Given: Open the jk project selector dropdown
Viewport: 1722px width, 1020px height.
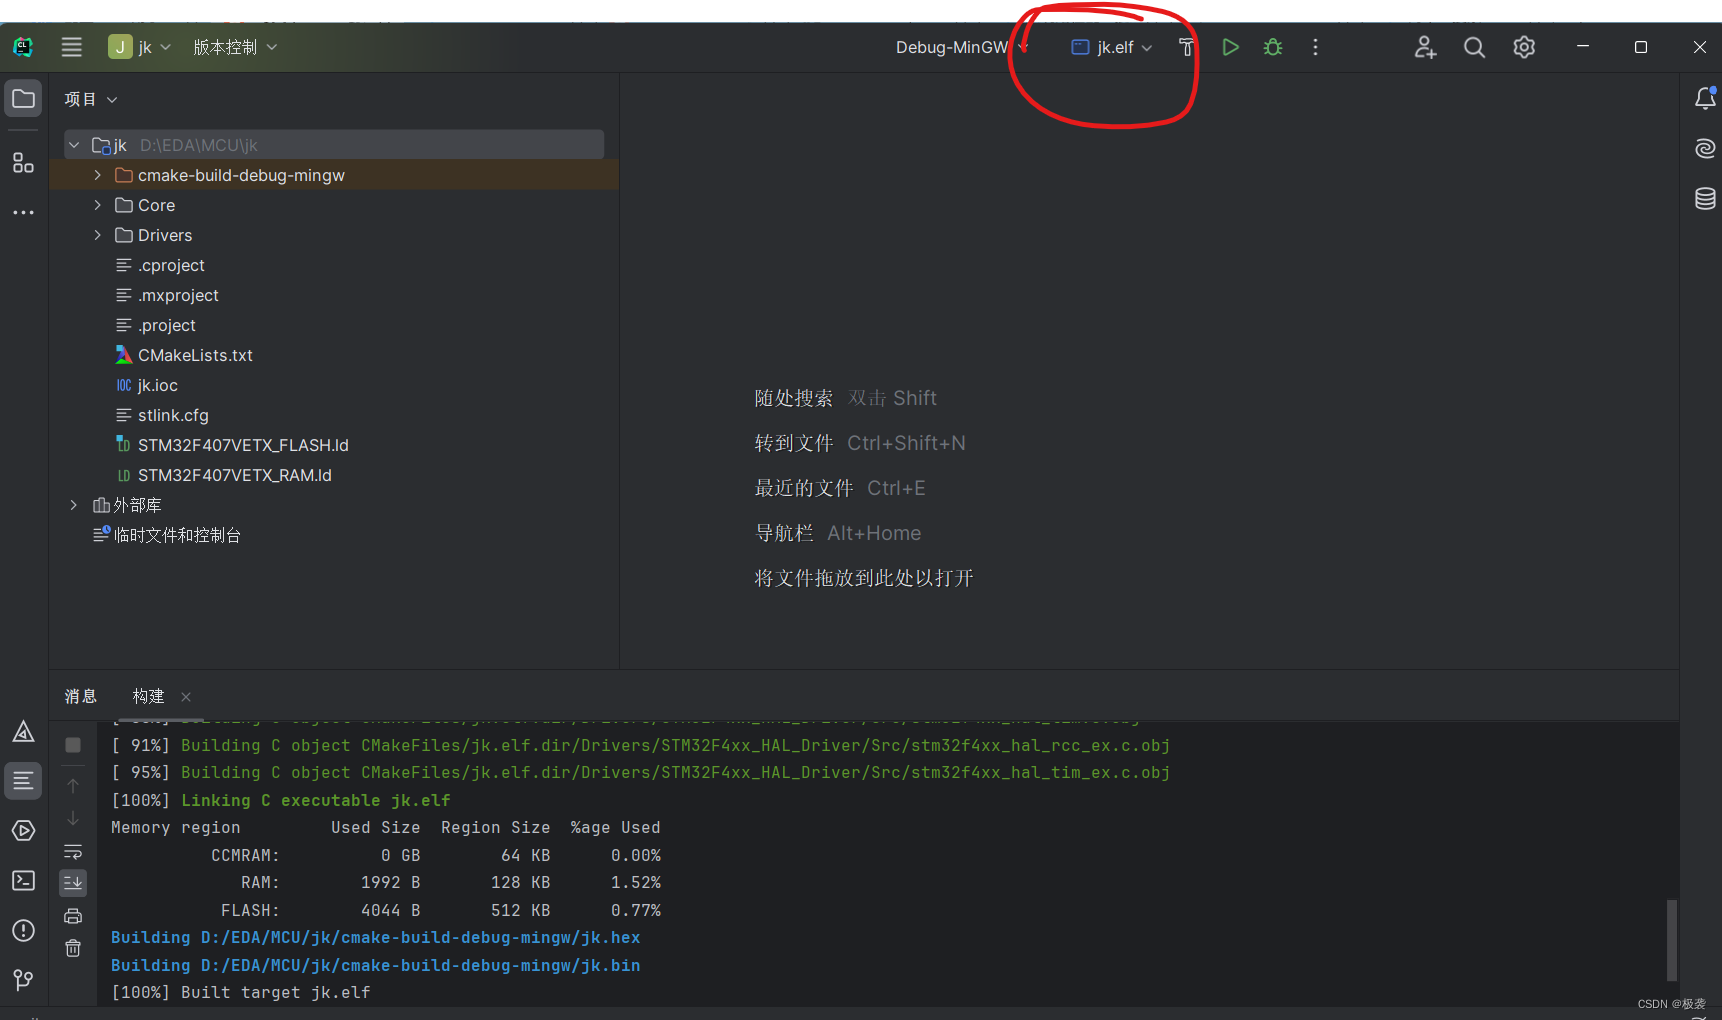Looking at the screenshot, I should (x=140, y=47).
